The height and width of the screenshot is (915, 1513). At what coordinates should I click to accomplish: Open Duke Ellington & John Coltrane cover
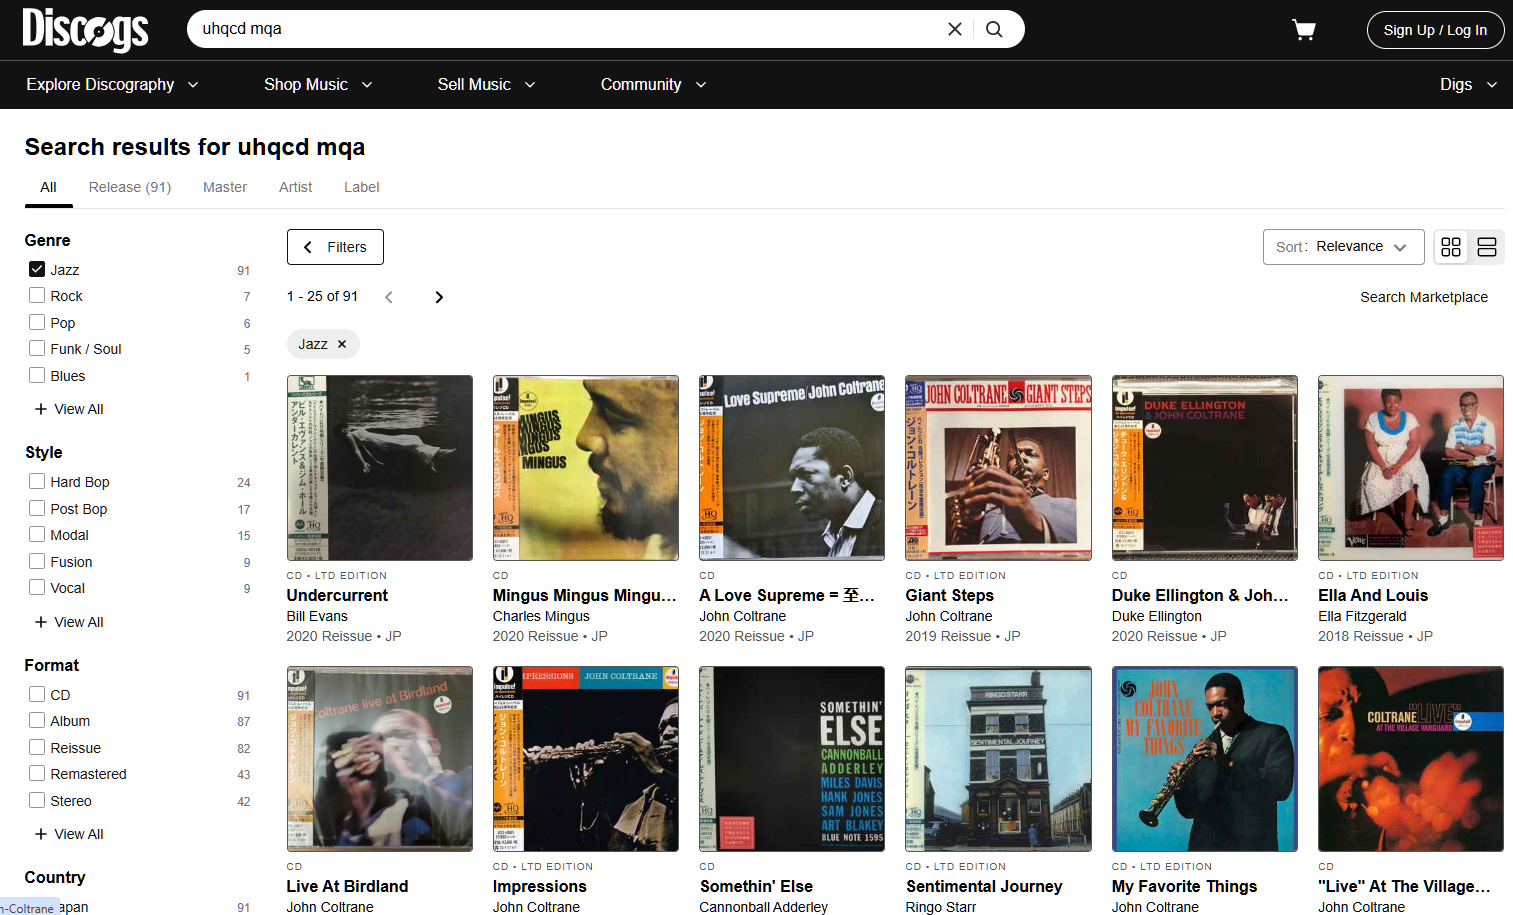pyautogui.click(x=1205, y=468)
